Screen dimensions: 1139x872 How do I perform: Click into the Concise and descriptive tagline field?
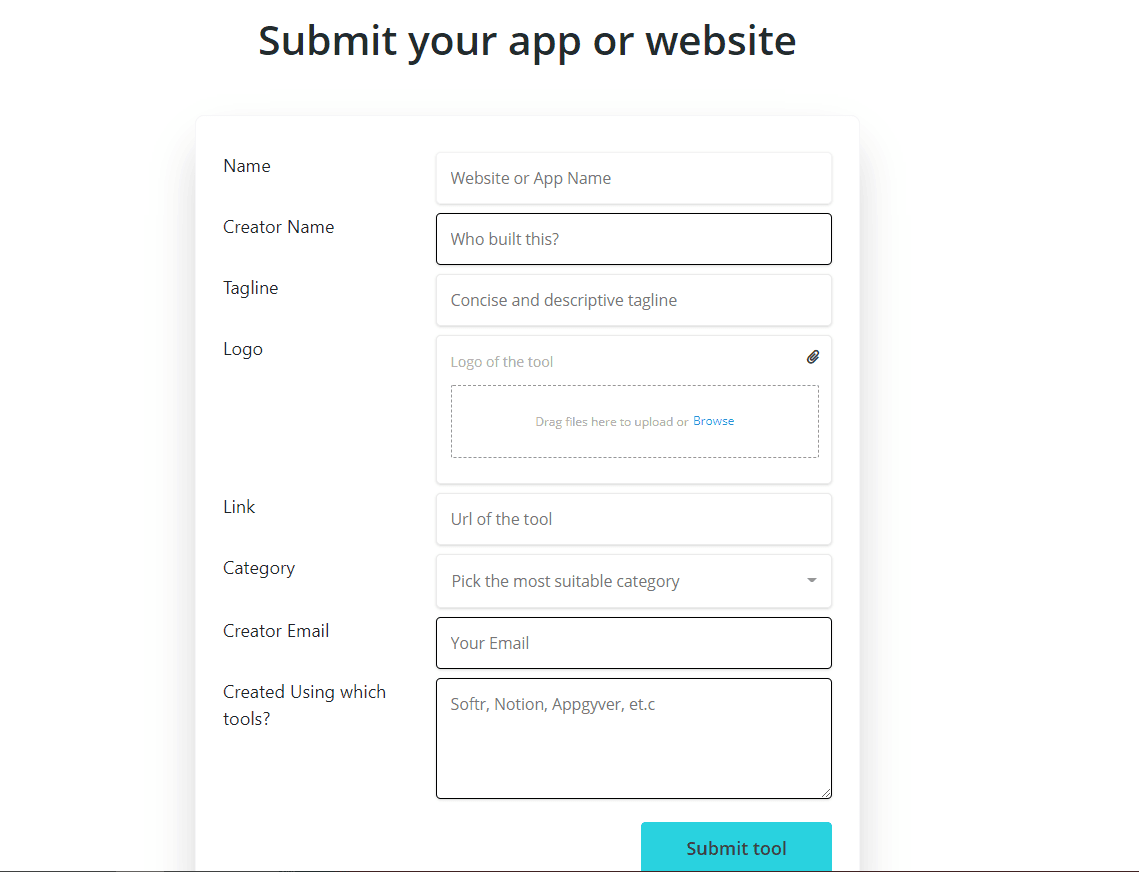pos(633,300)
